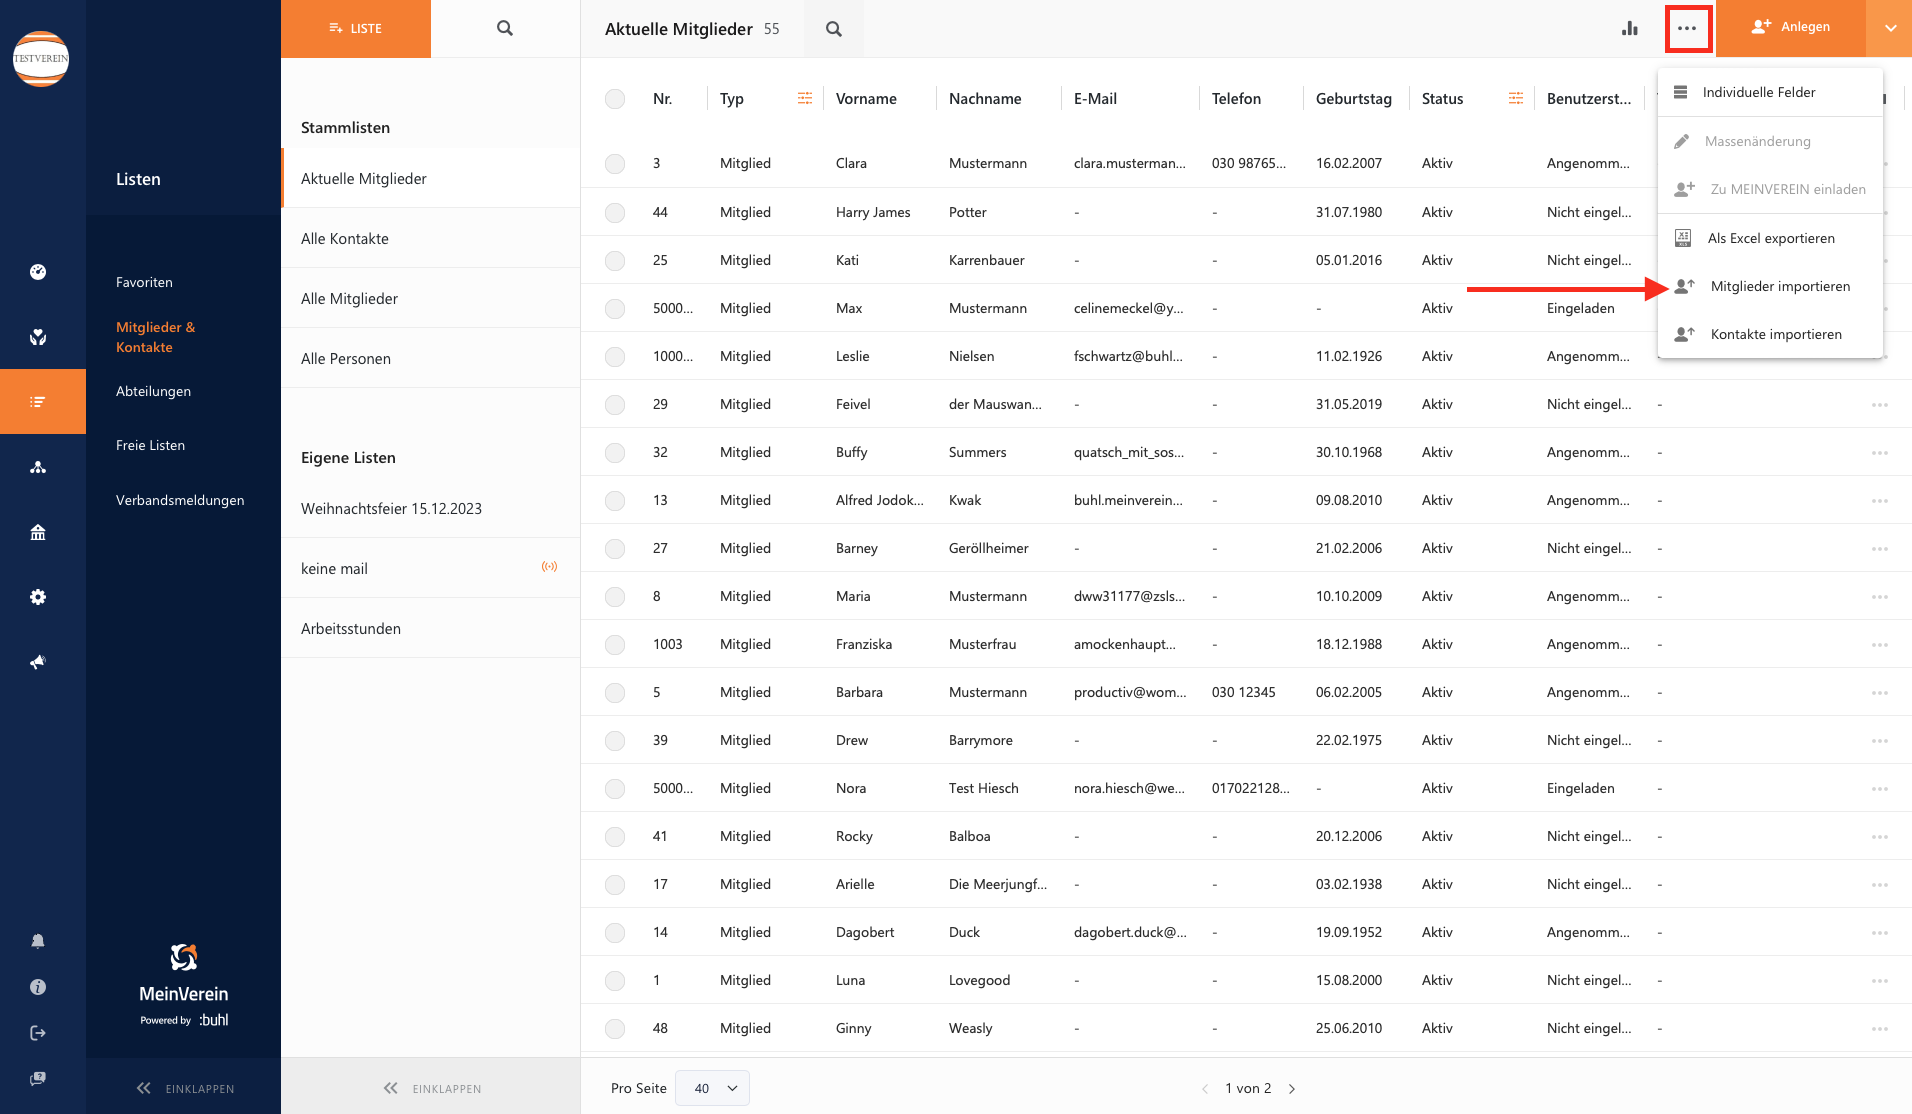Sort by Geburtstag column header

tap(1353, 98)
